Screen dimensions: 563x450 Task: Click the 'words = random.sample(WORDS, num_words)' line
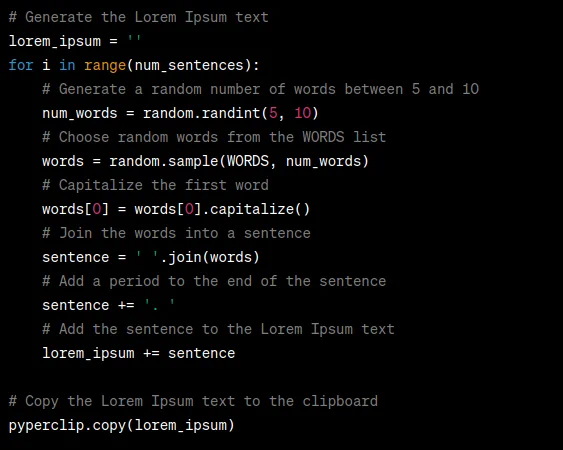tap(205, 161)
